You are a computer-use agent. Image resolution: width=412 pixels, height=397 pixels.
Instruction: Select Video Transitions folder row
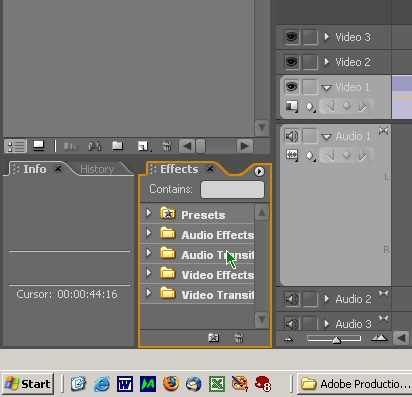(x=197, y=294)
